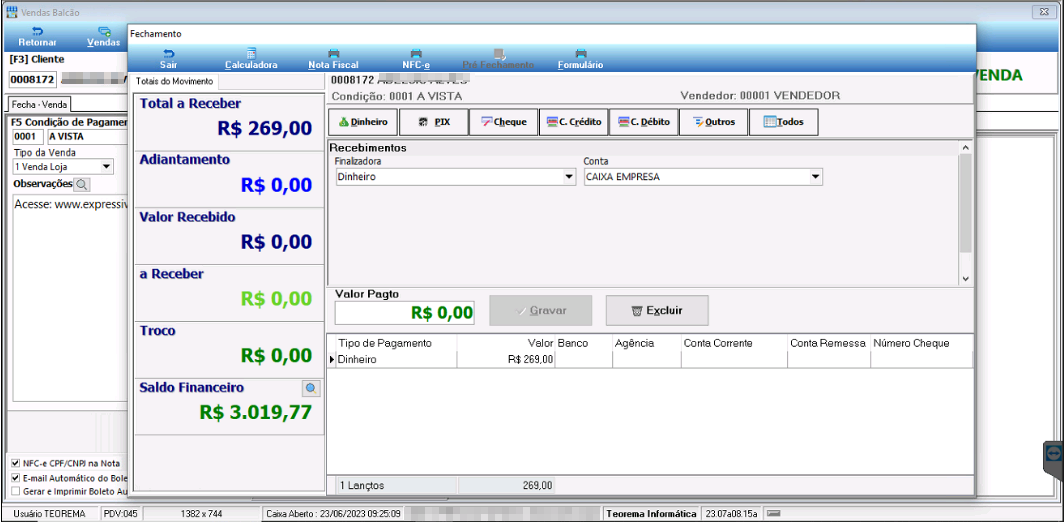The height and width of the screenshot is (522, 1064).
Task: Click Retornar in Vendas Balcão window
Action: (x=37, y=37)
